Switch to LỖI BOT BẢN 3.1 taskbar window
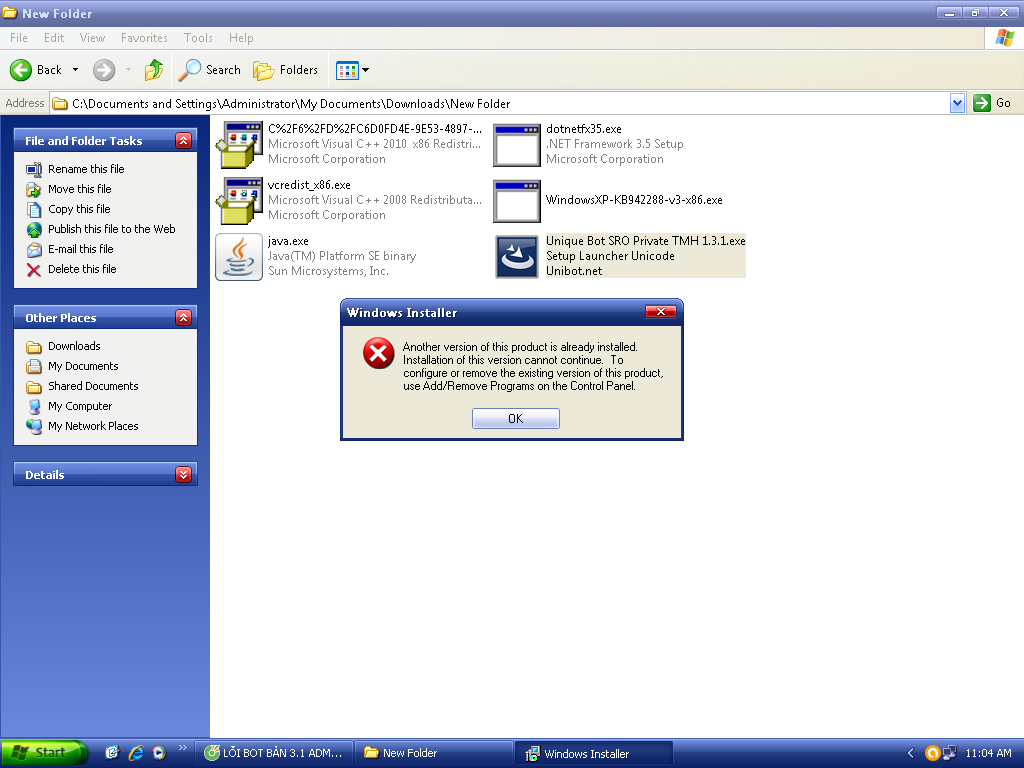Viewport: 1024px width, 768px height. (274, 753)
